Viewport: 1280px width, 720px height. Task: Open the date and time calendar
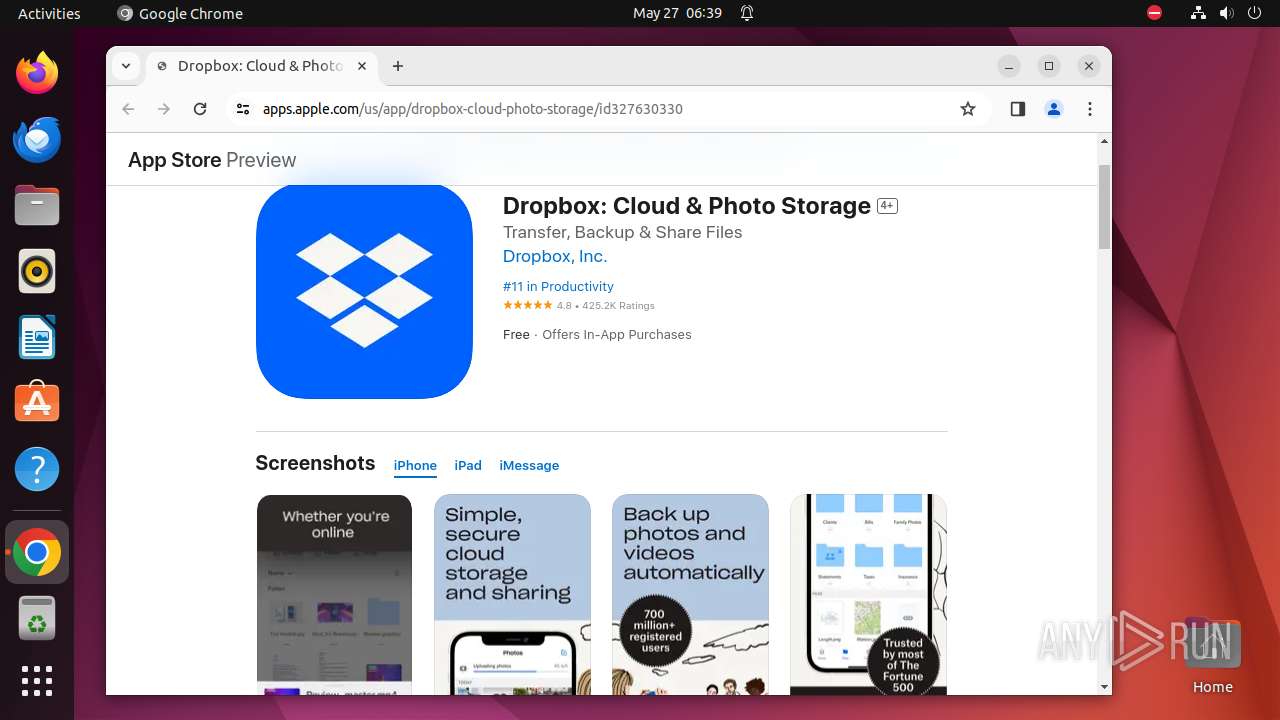677,13
